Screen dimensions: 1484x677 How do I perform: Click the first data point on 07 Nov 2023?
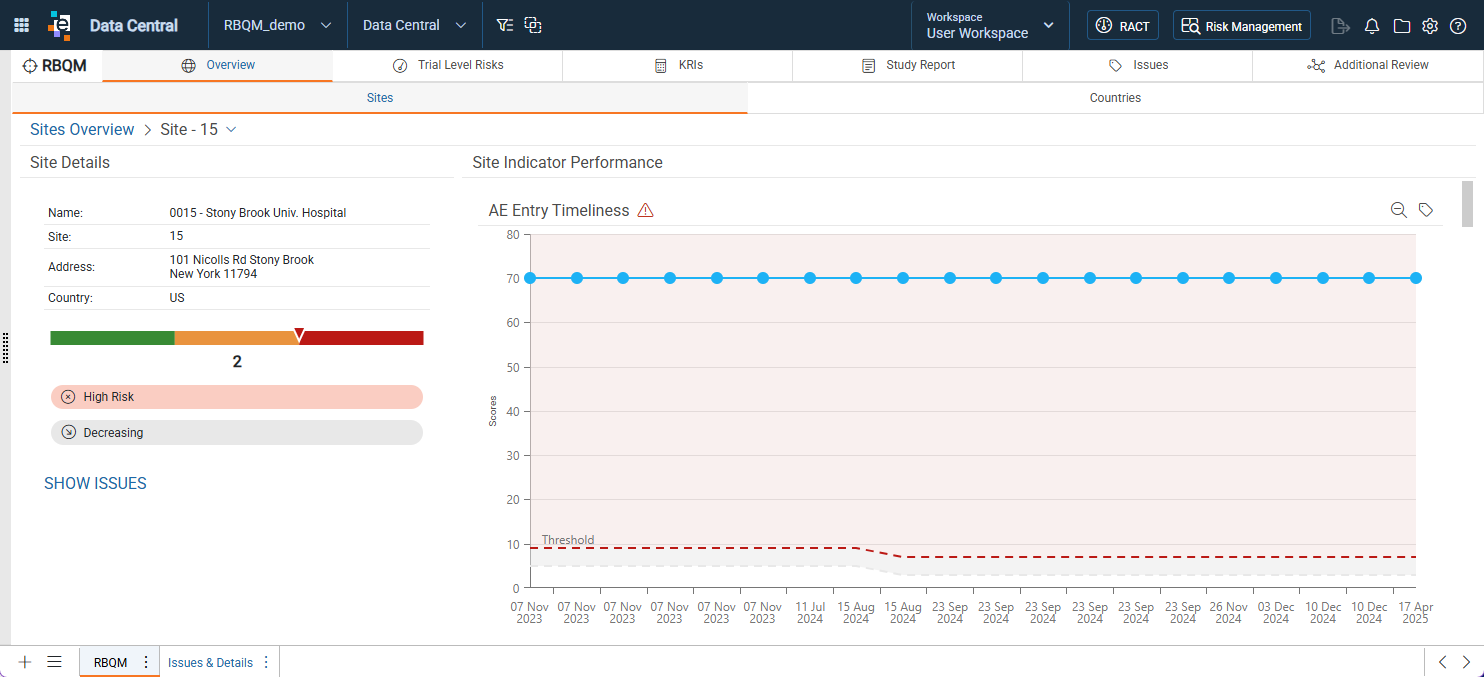click(530, 278)
